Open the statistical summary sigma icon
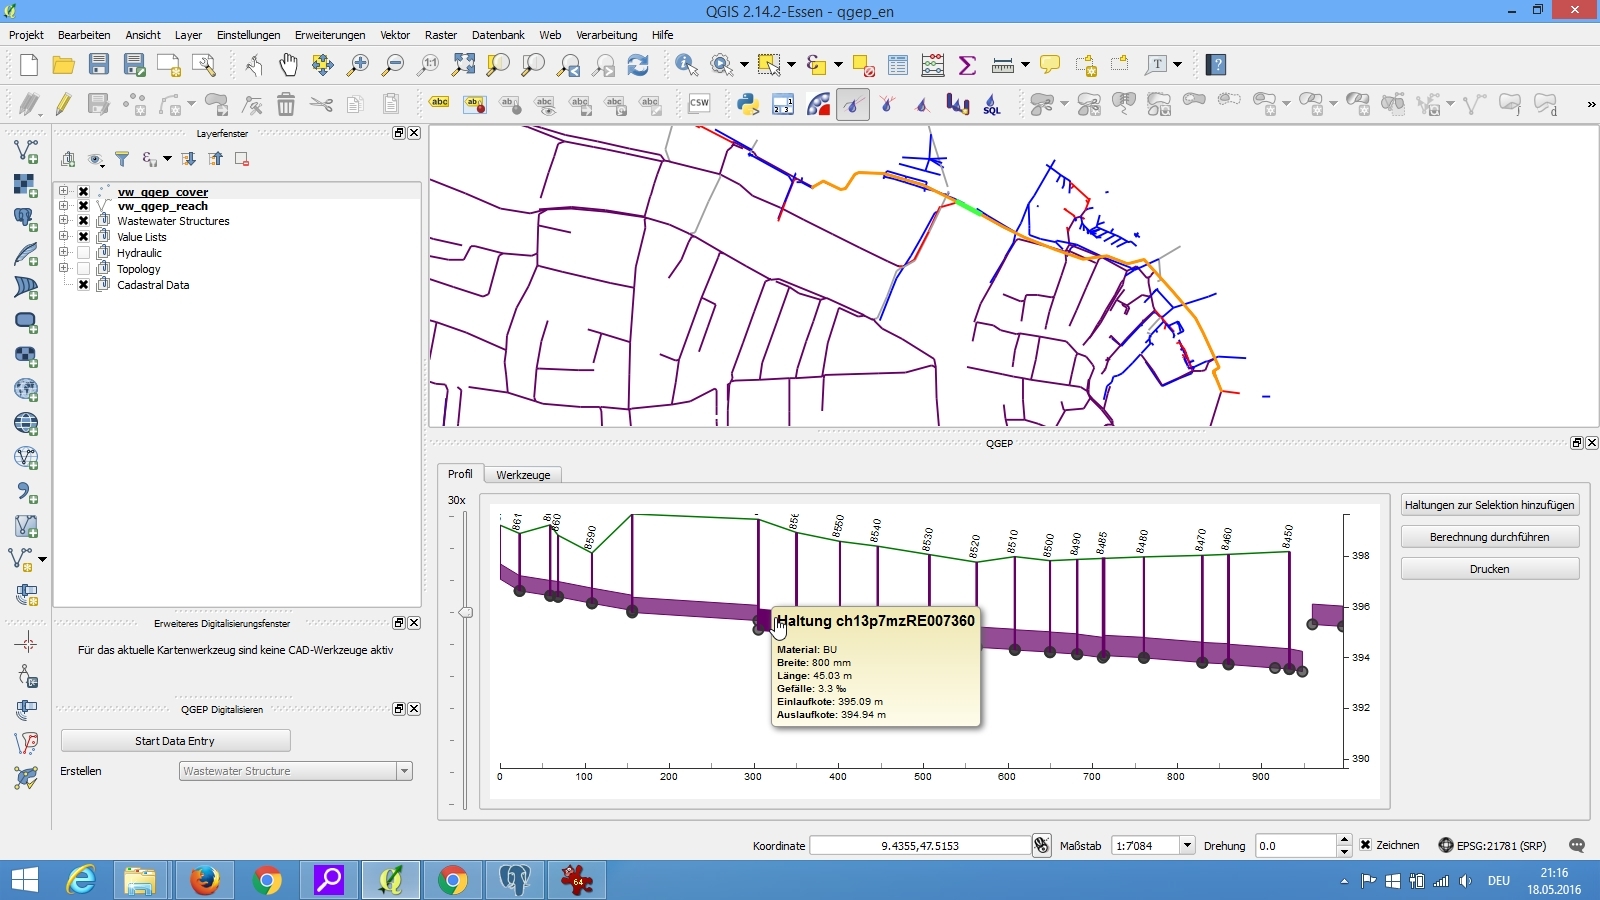Image resolution: width=1600 pixels, height=900 pixels. click(x=967, y=65)
